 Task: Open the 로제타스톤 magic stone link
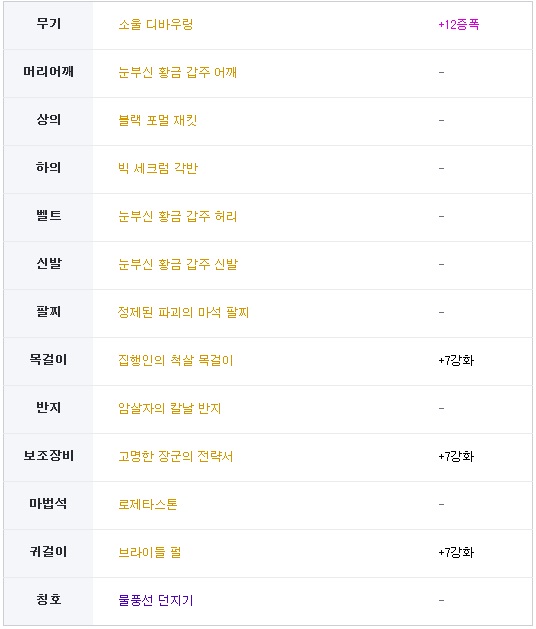click(148, 504)
